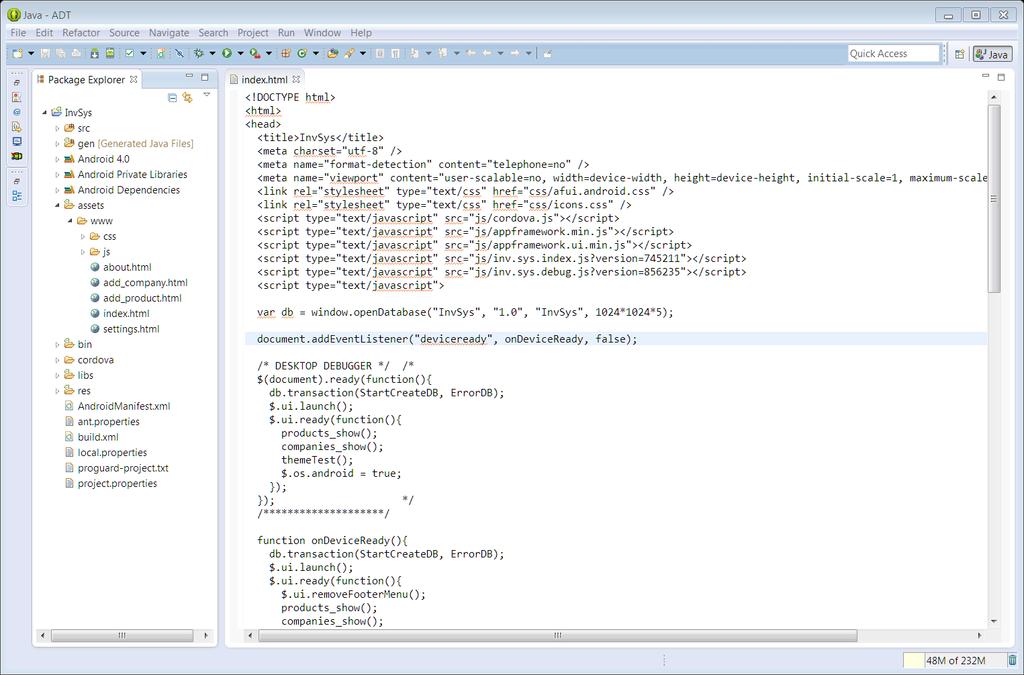Open the Android SDK Manager icon
This screenshot has width=1024, height=675.
[x=95, y=54]
